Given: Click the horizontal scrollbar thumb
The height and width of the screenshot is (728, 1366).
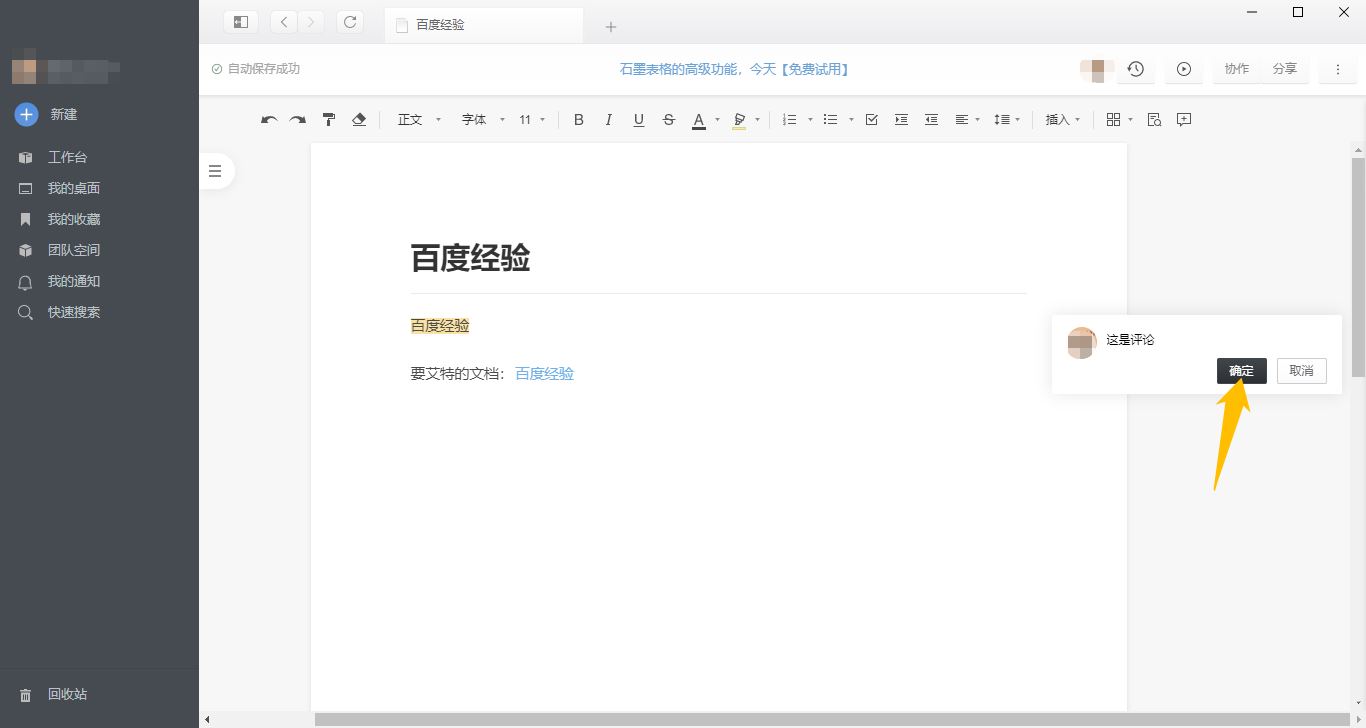Looking at the screenshot, I should point(832,719).
